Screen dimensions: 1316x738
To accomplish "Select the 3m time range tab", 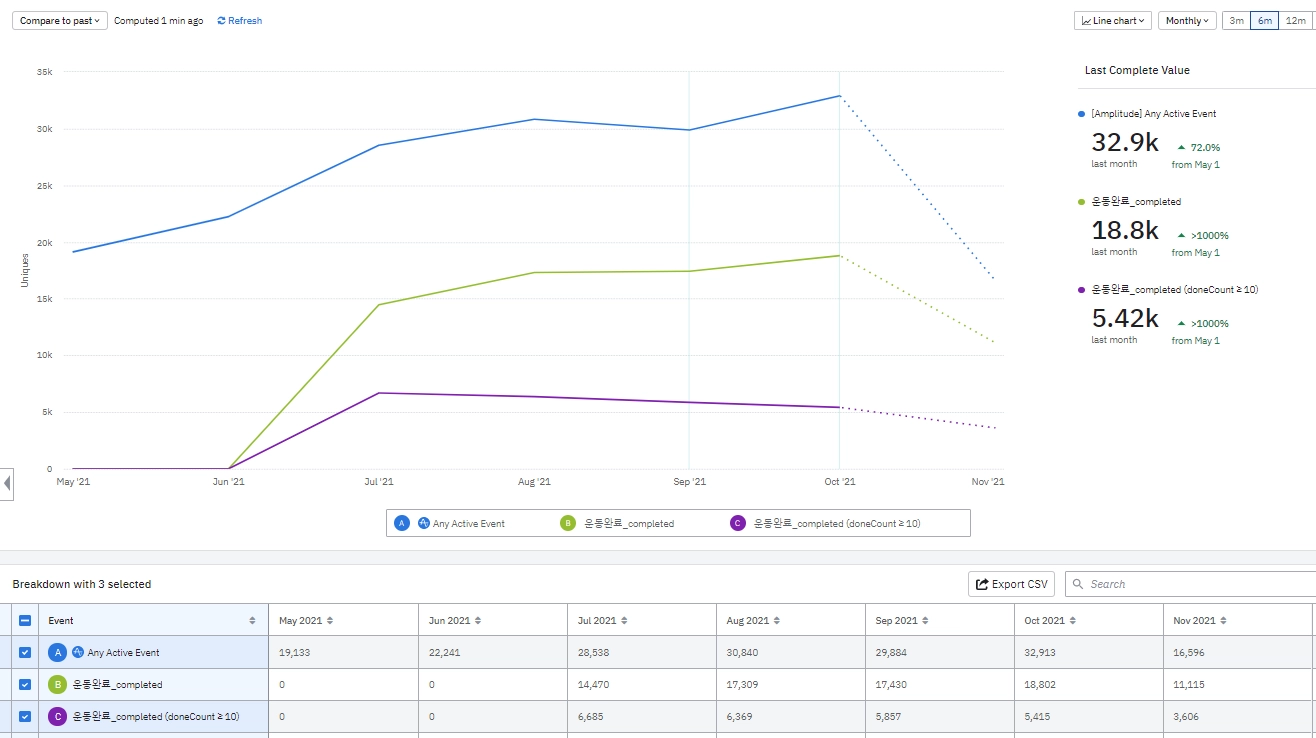I will [1236, 21].
